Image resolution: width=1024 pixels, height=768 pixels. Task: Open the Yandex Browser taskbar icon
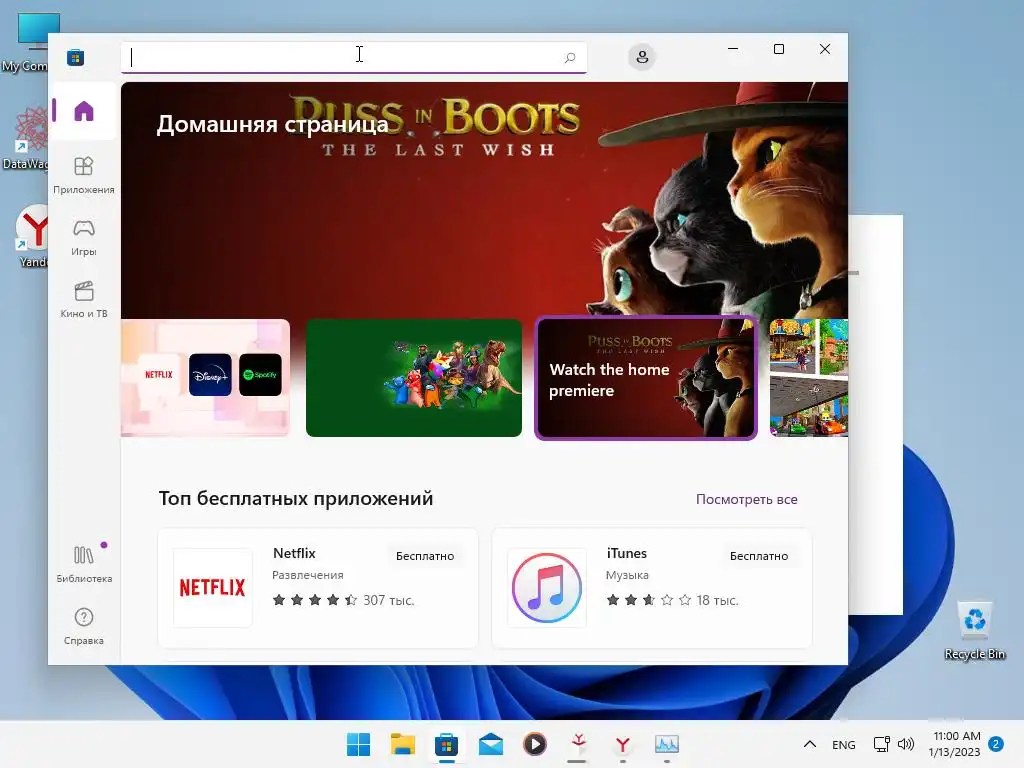tap(622, 744)
